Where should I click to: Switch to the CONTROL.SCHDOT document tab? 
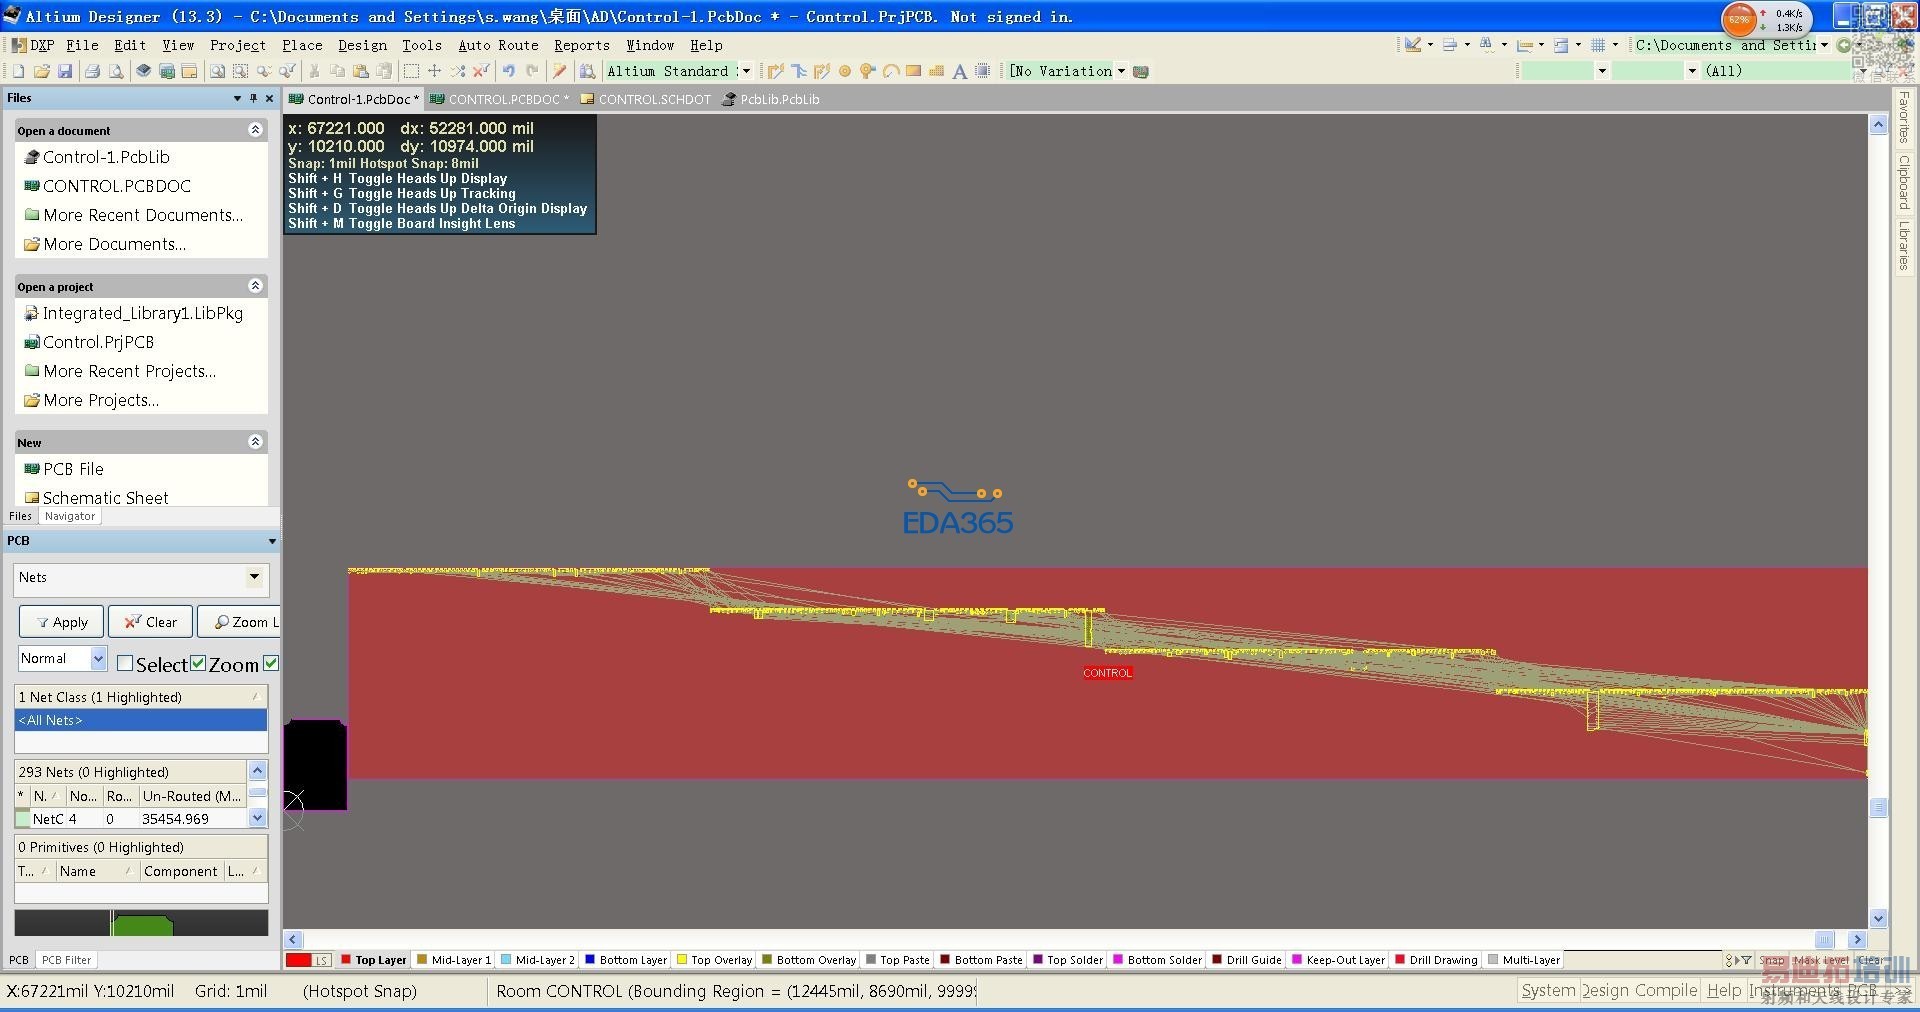(646, 99)
